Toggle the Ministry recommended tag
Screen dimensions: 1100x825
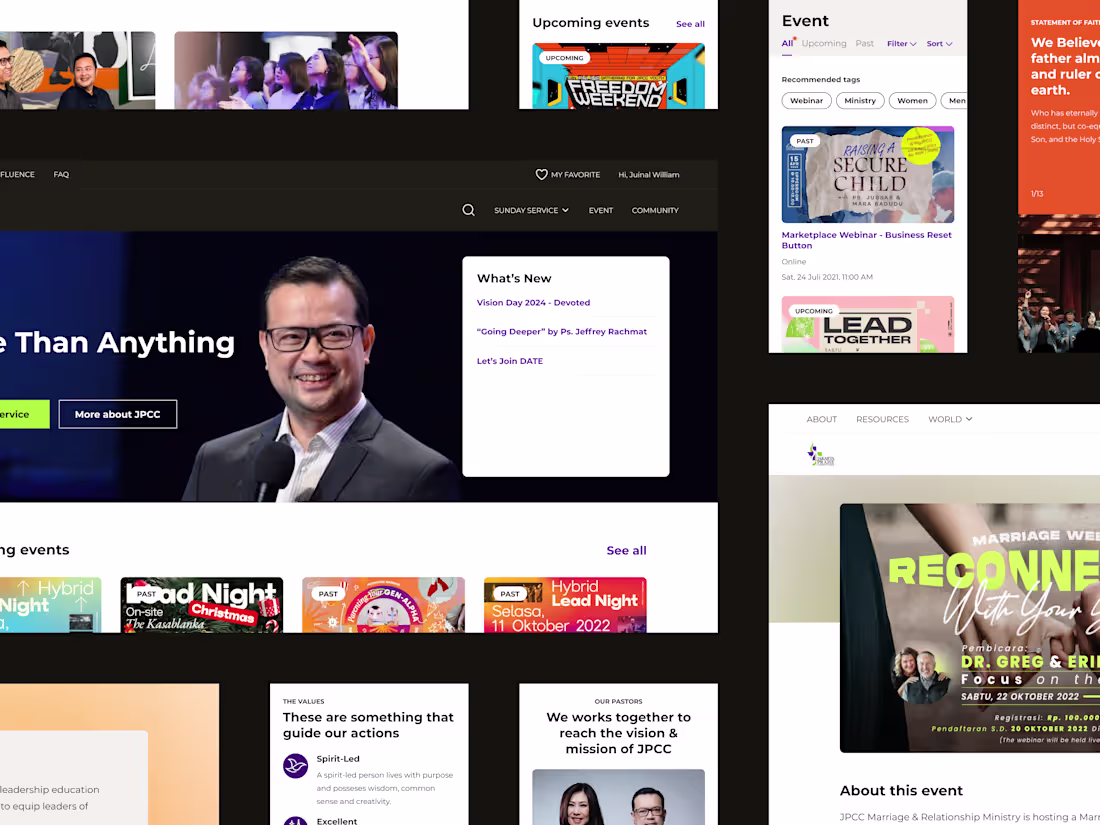click(x=860, y=100)
